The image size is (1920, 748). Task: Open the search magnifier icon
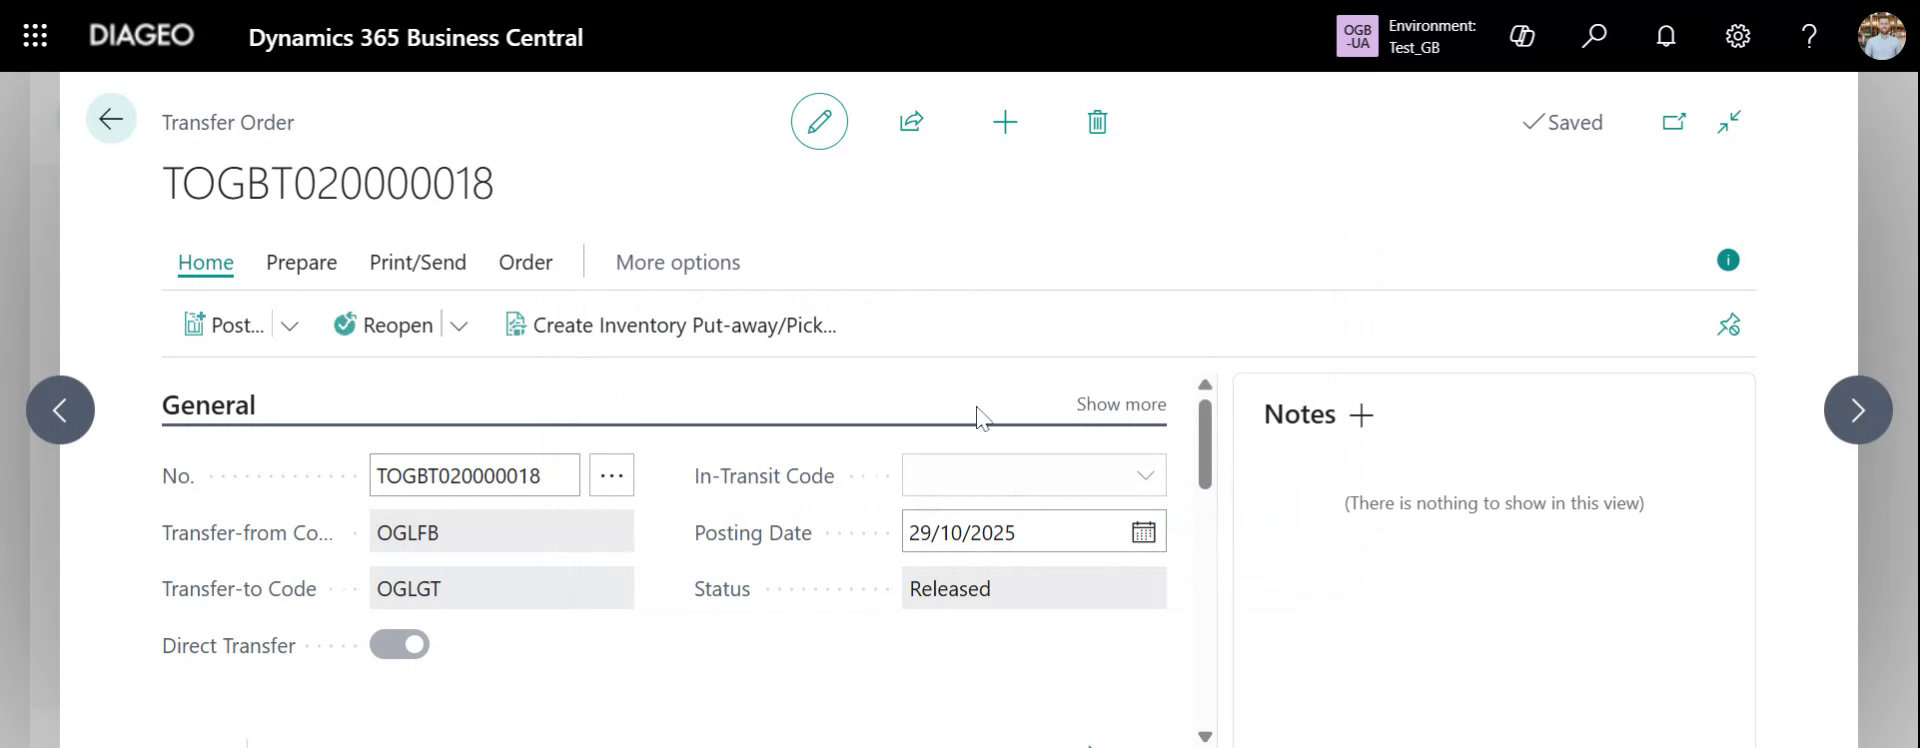[1594, 37]
